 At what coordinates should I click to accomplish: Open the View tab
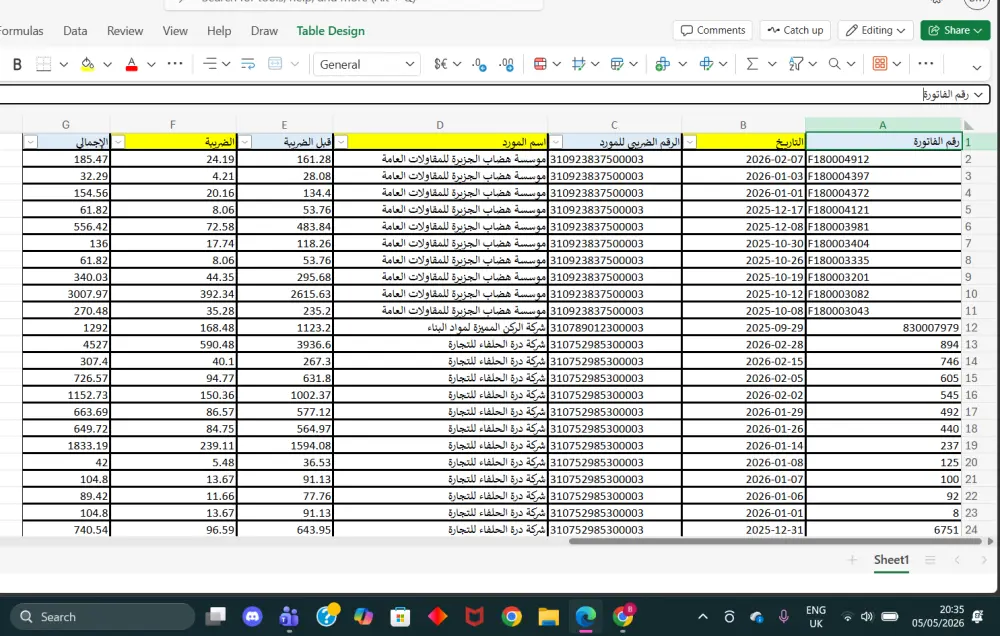pyautogui.click(x=175, y=31)
